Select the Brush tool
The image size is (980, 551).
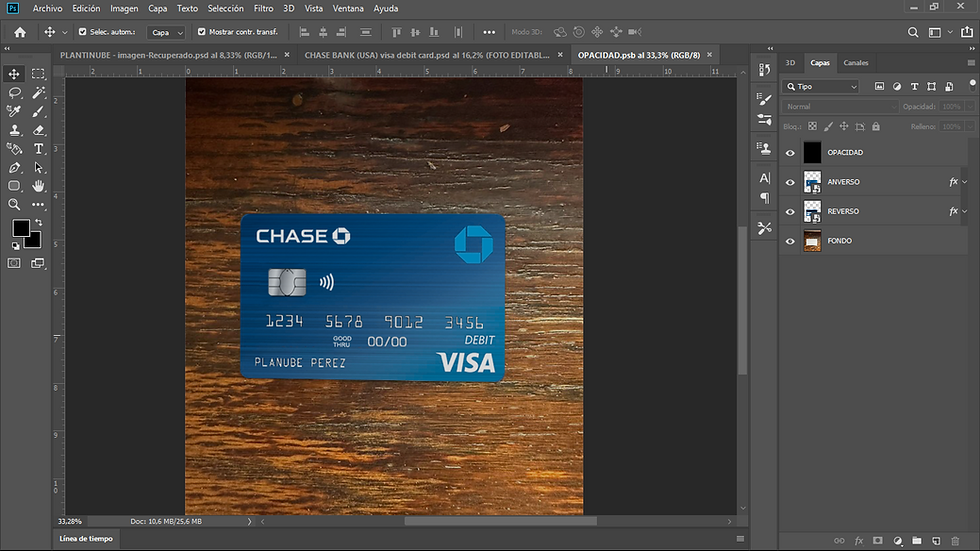(x=38, y=111)
